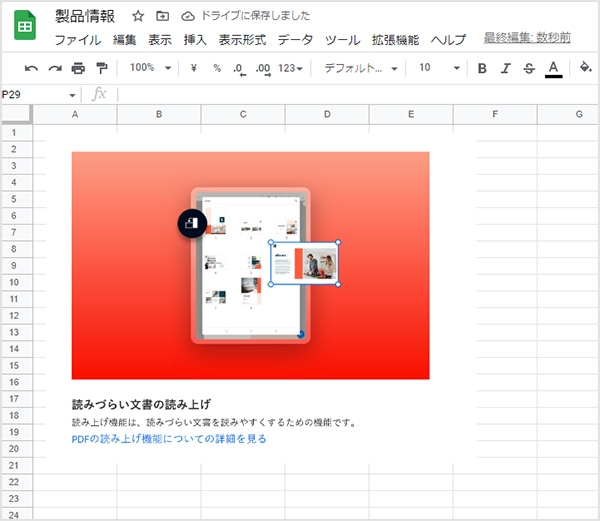This screenshot has width=600, height=521.
Task: Select column E header
Action: tap(411, 114)
